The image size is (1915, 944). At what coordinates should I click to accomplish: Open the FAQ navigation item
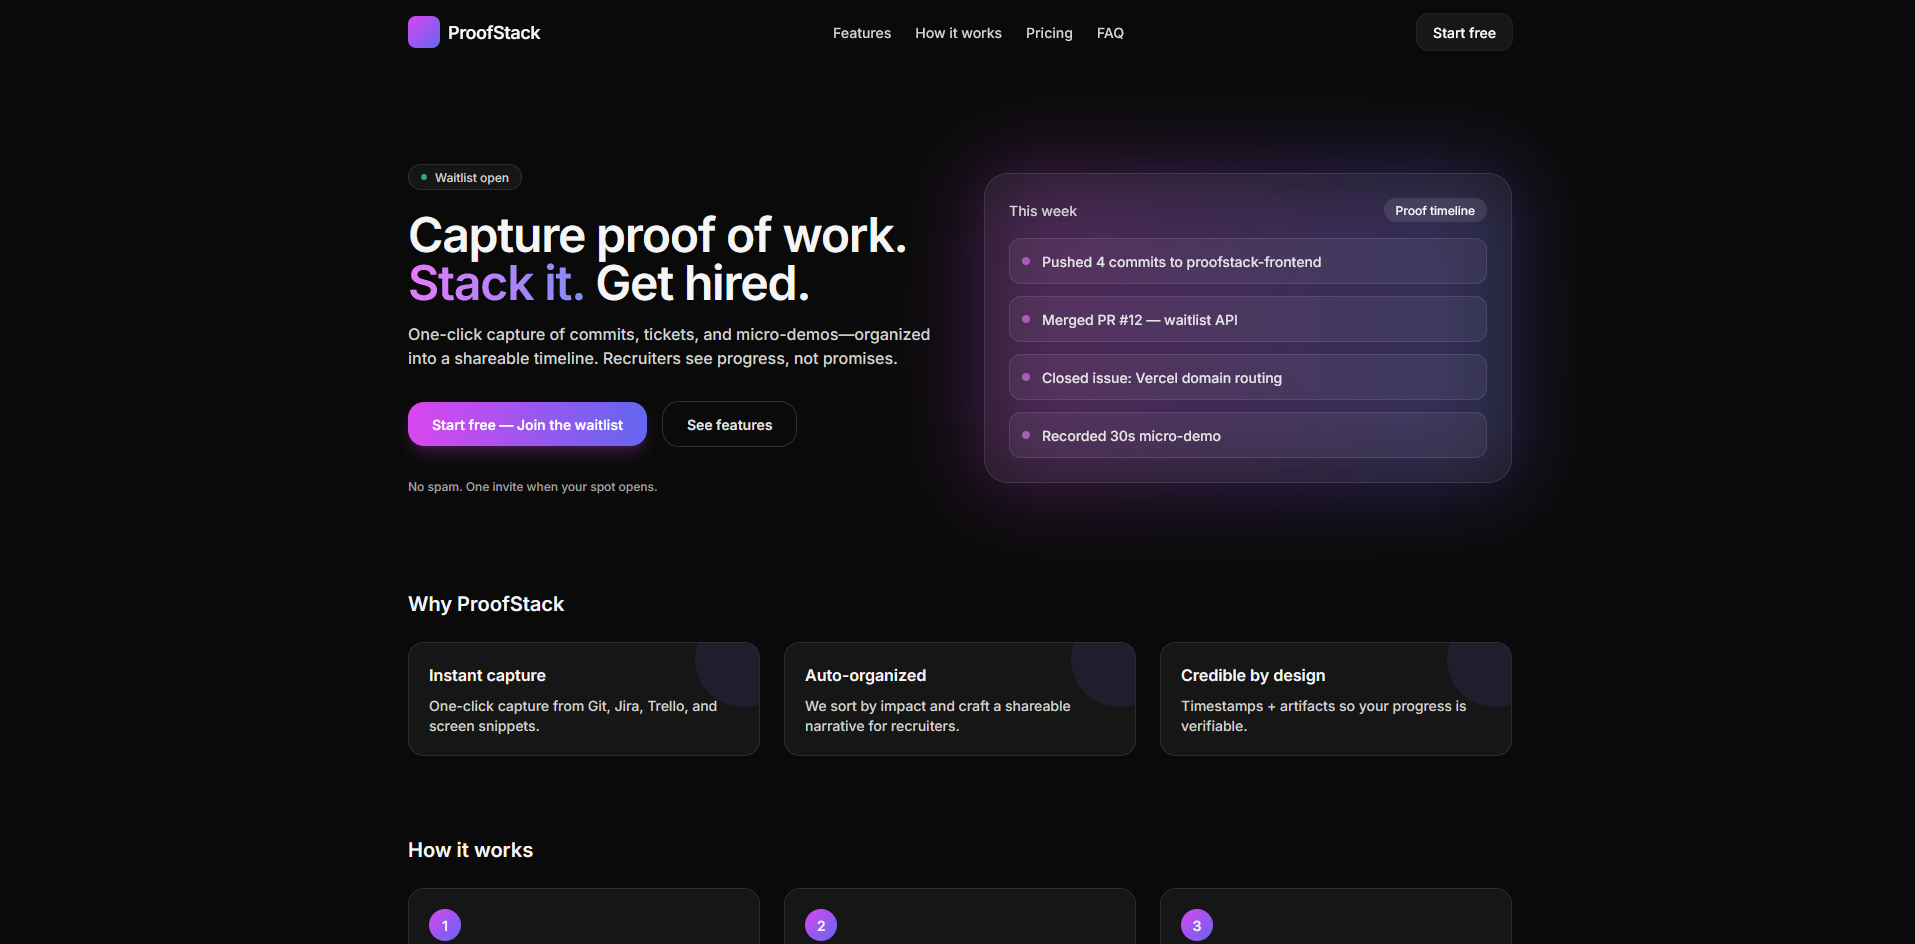[x=1110, y=32]
